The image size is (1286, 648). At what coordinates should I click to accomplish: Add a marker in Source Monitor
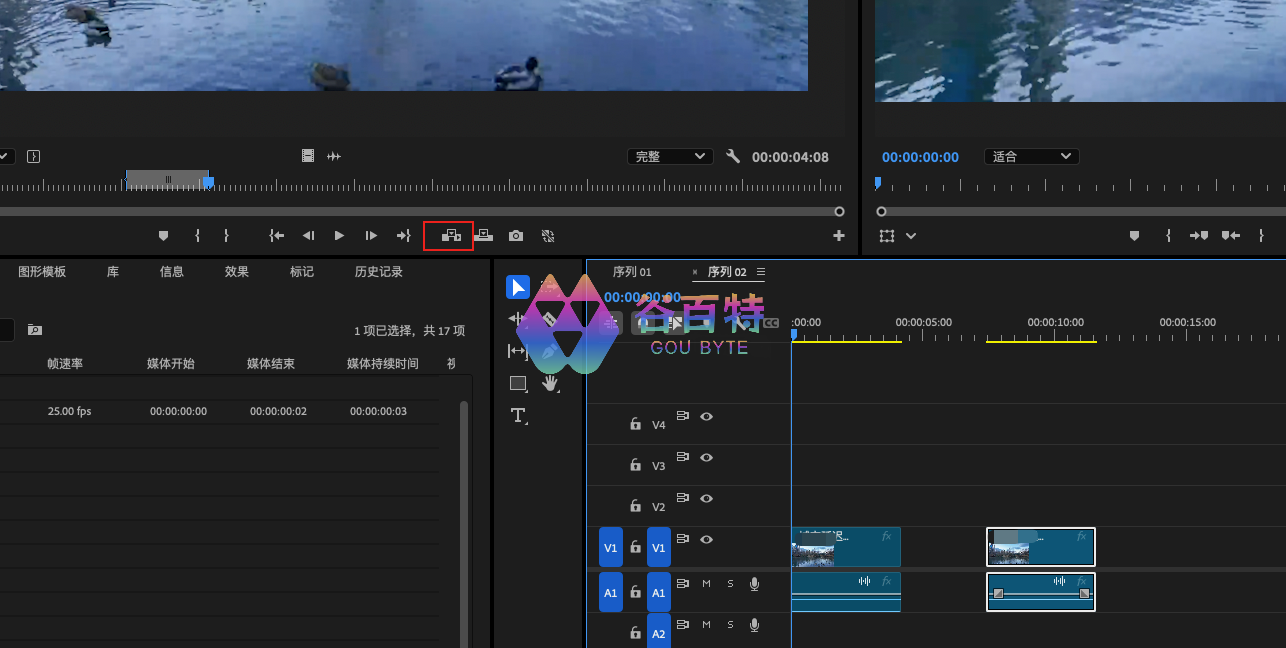click(x=164, y=236)
